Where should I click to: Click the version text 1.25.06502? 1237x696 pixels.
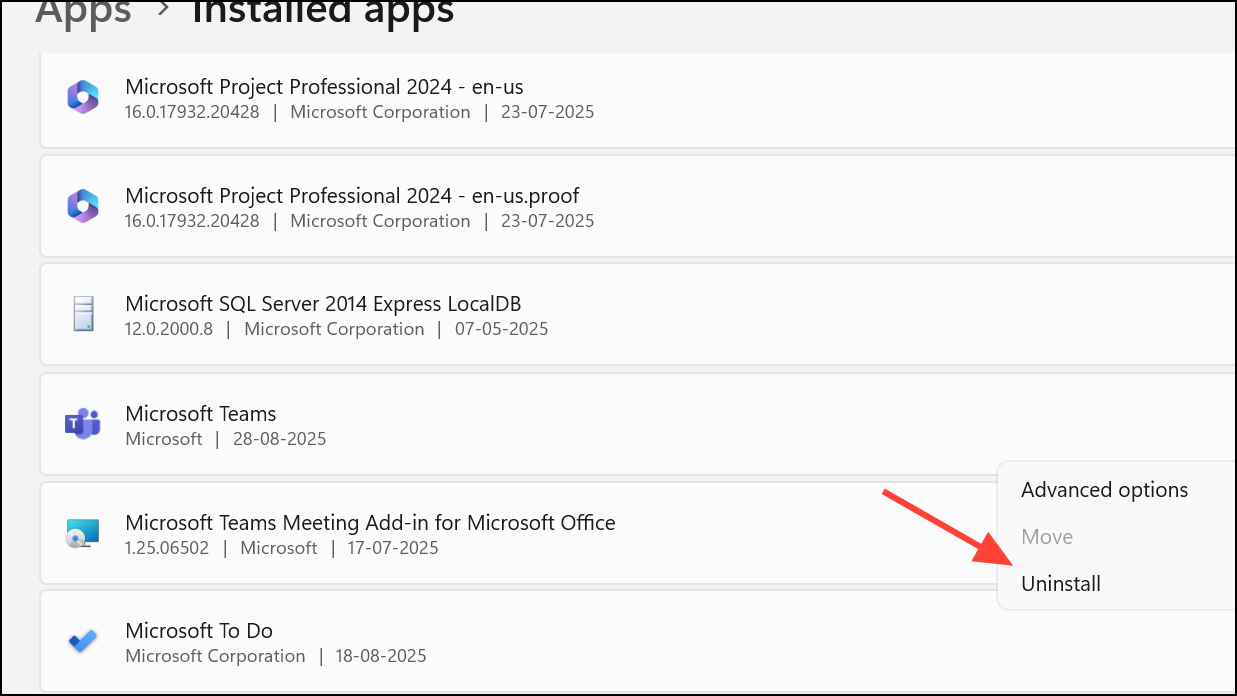168,548
